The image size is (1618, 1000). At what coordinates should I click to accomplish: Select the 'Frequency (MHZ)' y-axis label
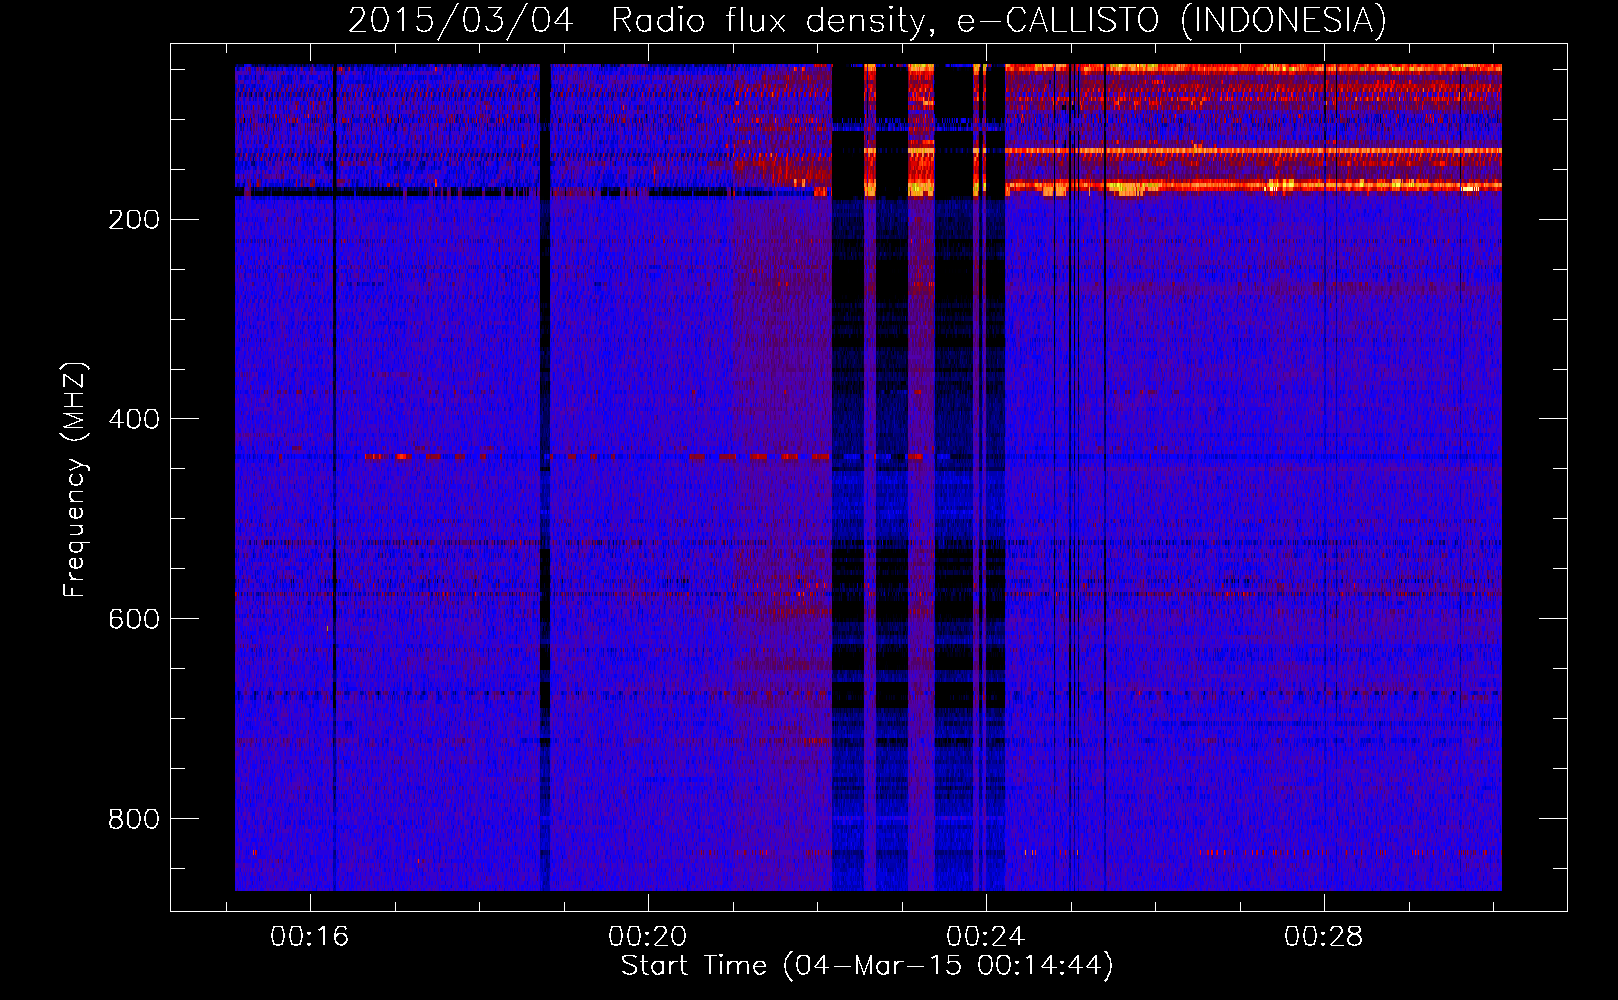point(74,480)
